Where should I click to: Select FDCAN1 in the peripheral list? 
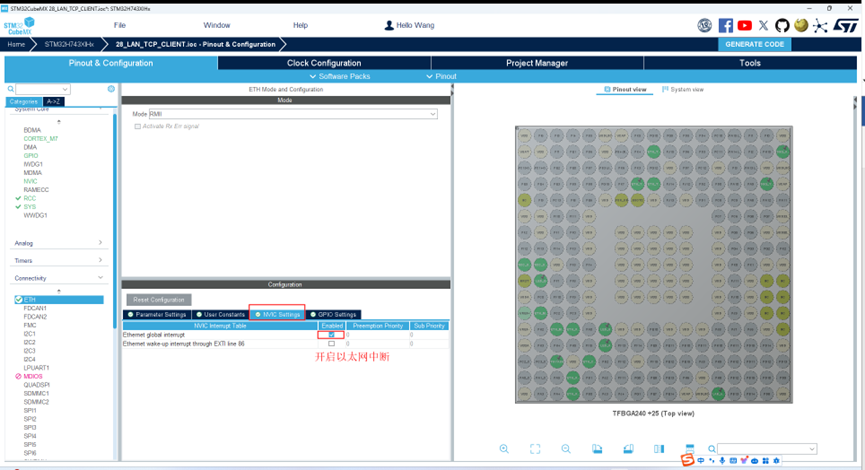[x=35, y=308]
